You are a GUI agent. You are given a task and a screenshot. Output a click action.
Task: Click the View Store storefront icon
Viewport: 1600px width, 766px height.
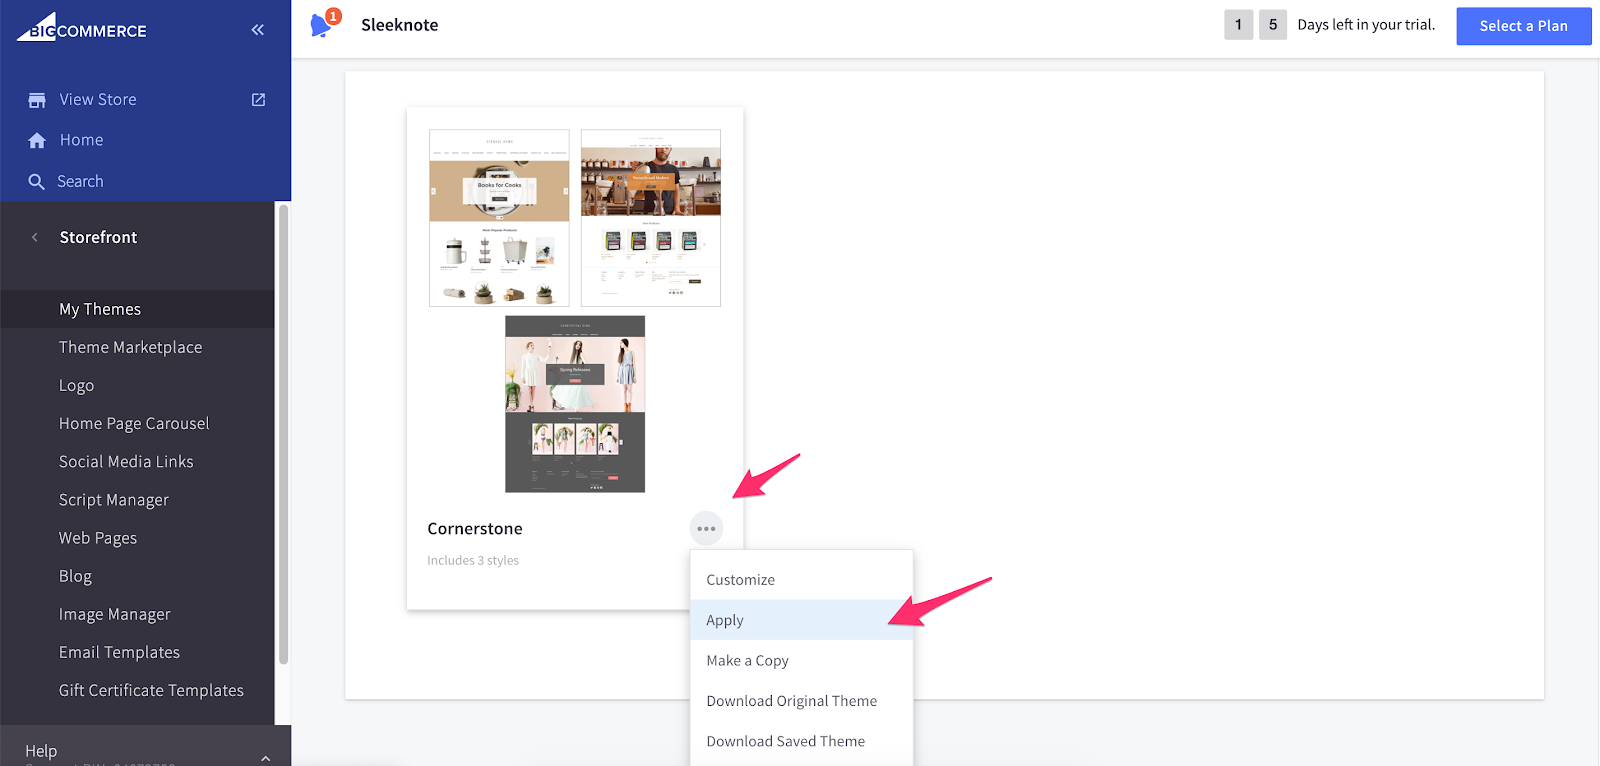(37, 100)
